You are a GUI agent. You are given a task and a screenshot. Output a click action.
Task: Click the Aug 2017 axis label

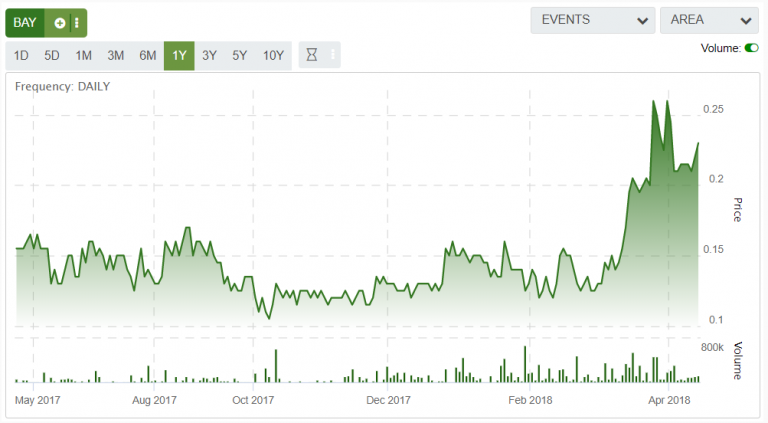(154, 400)
